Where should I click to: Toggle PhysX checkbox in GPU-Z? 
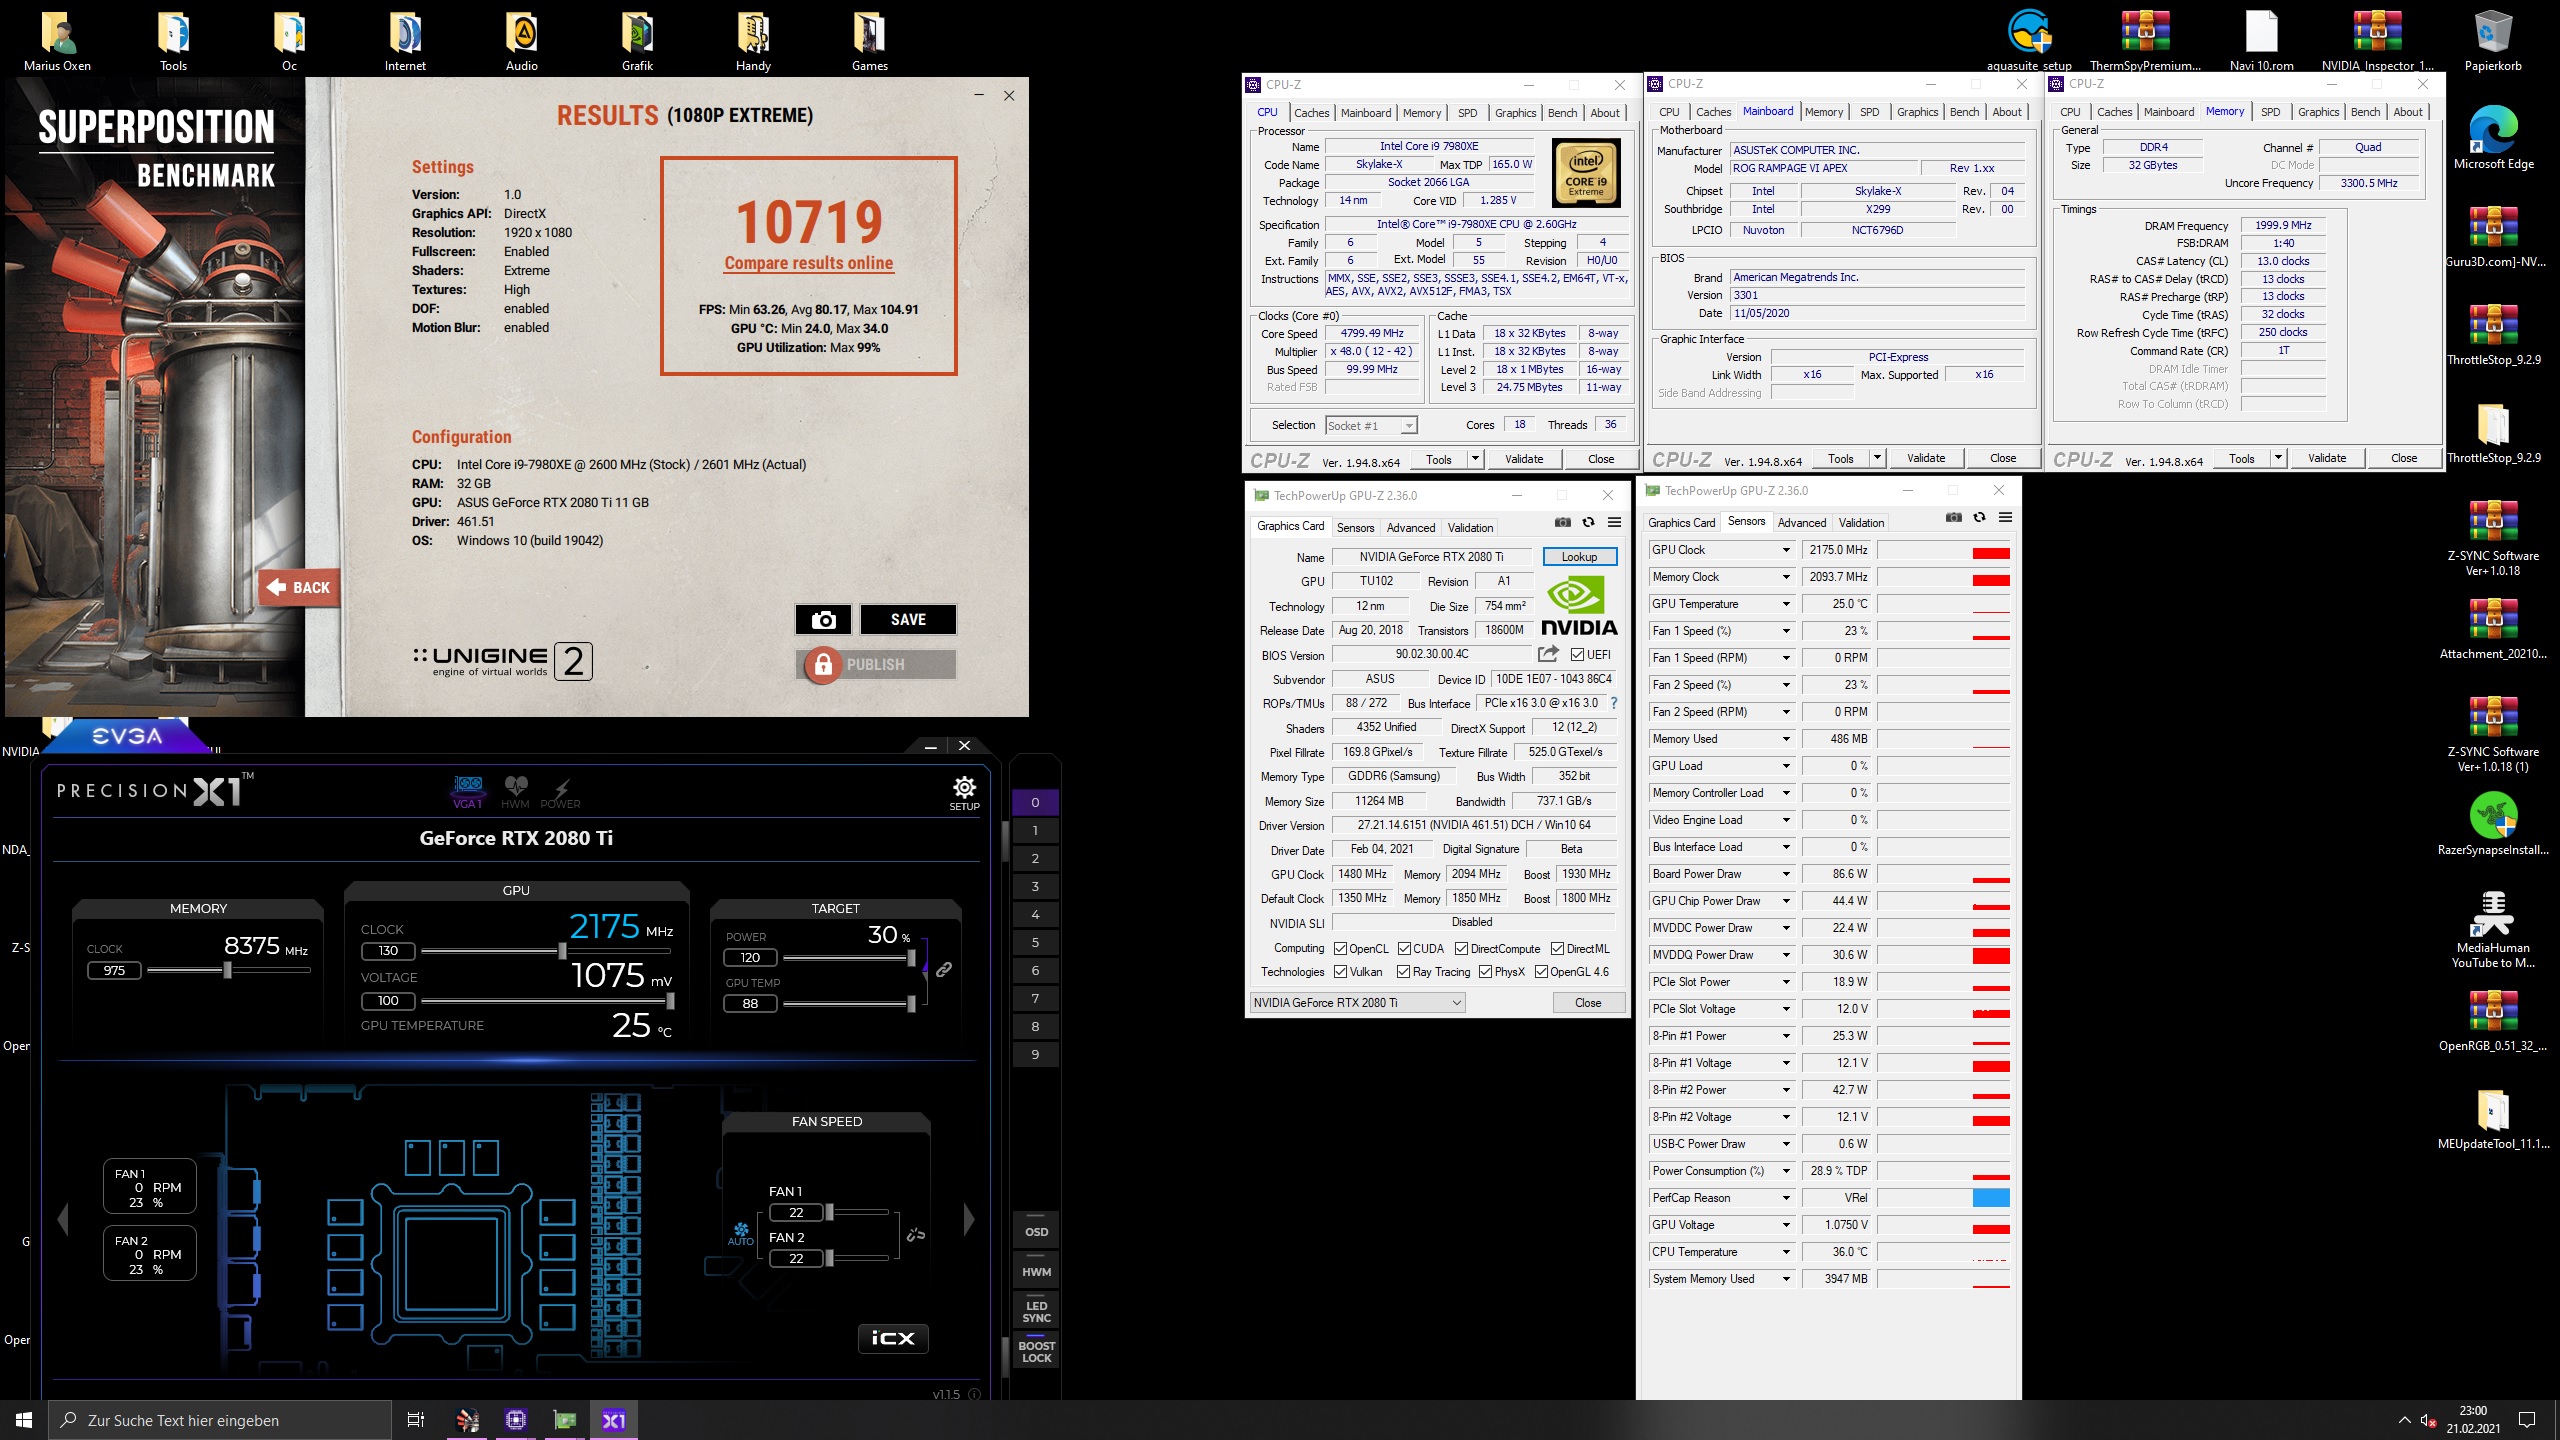coord(1485,972)
